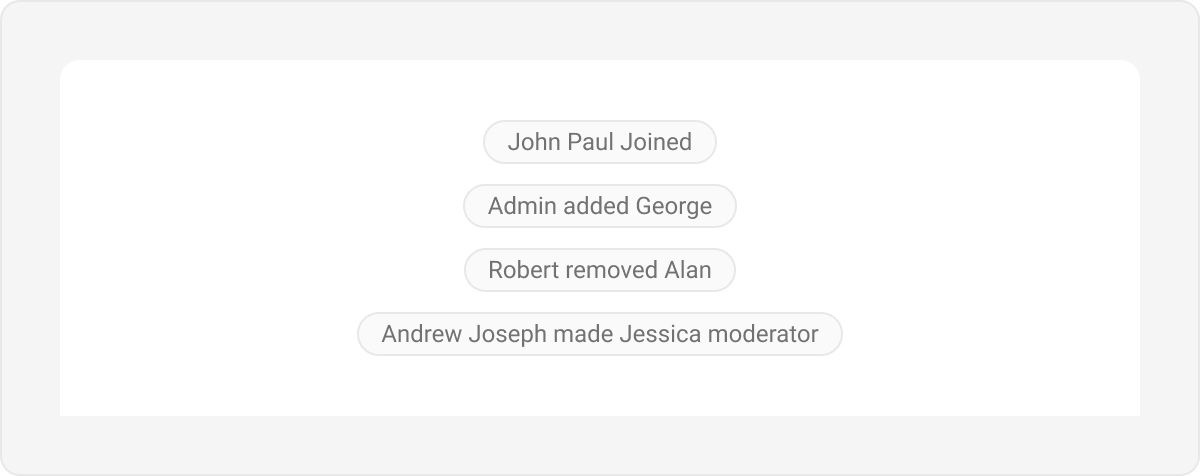Select the name Andrew Joseph in moderator notice
Image resolution: width=1200 pixels, height=476 pixels.
tap(464, 335)
